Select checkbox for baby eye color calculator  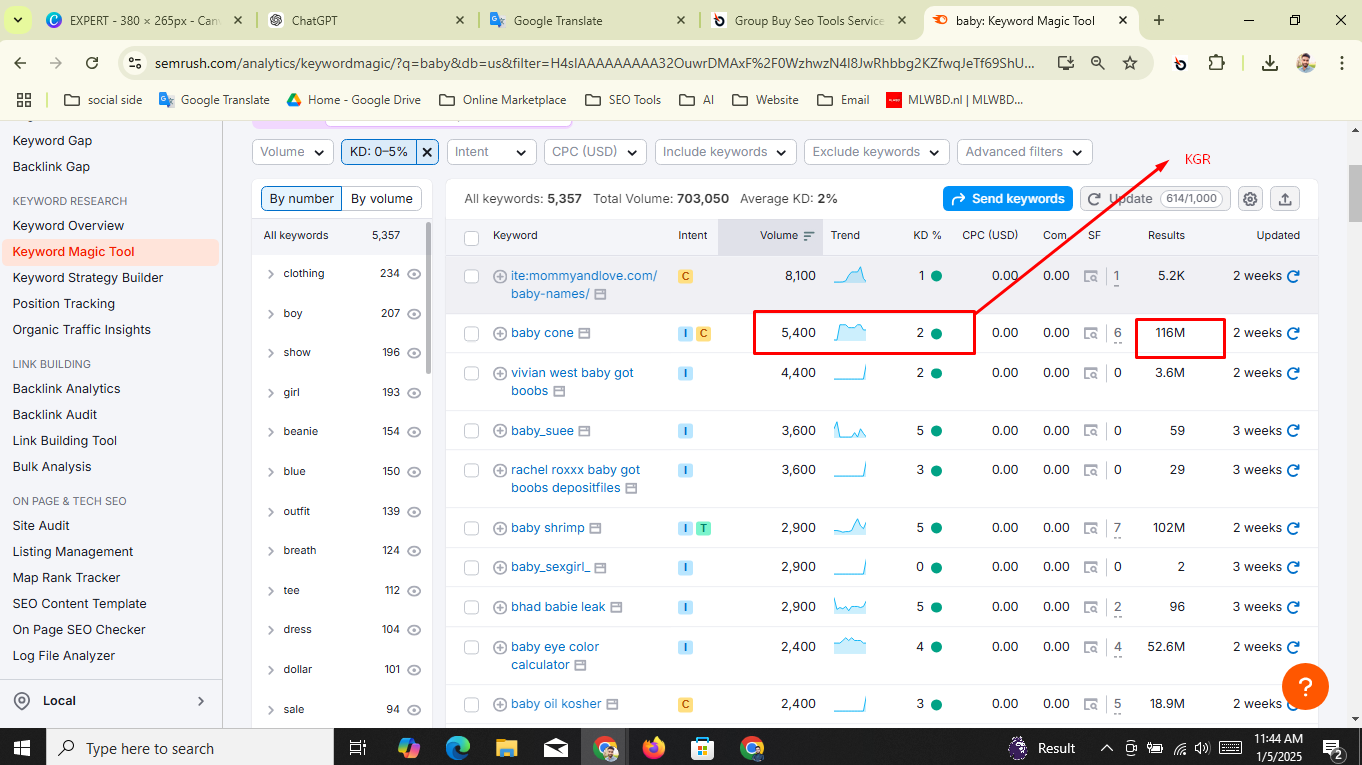(x=472, y=648)
